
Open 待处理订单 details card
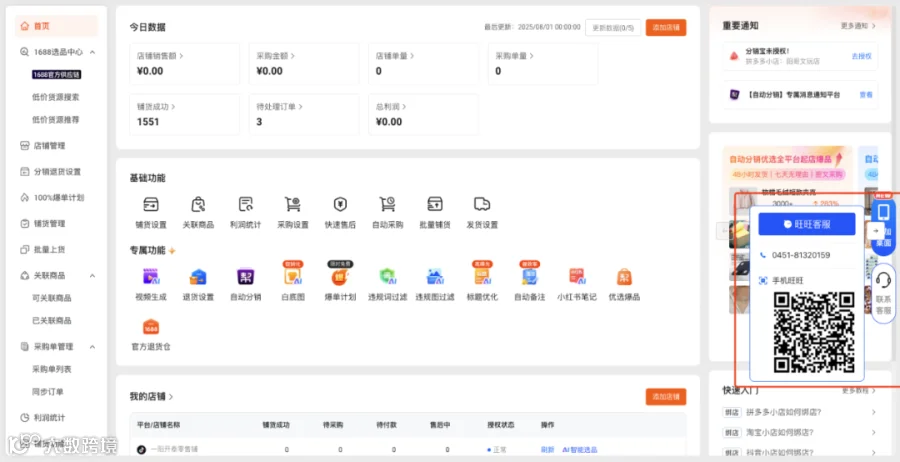pos(304,114)
